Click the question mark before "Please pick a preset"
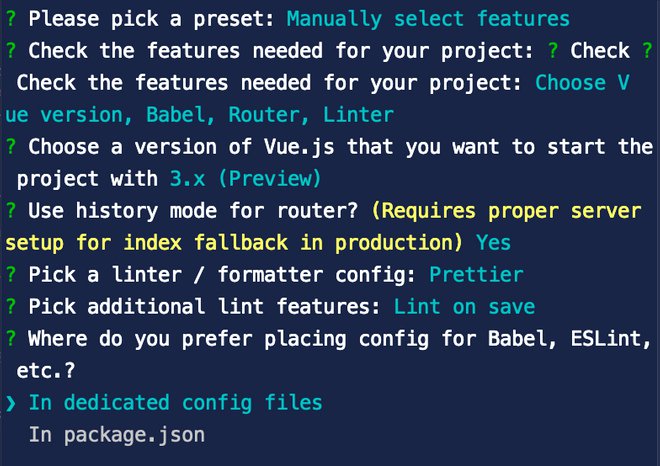This screenshot has height=466, width=660. pos(11,19)
